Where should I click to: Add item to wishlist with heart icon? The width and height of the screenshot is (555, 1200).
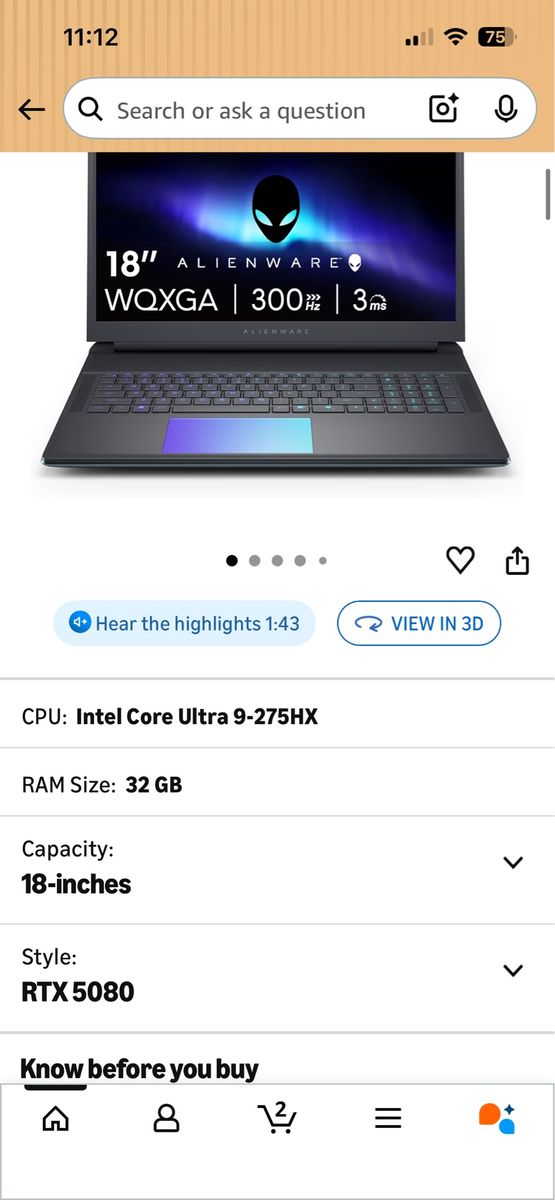(x=460, y=561)
